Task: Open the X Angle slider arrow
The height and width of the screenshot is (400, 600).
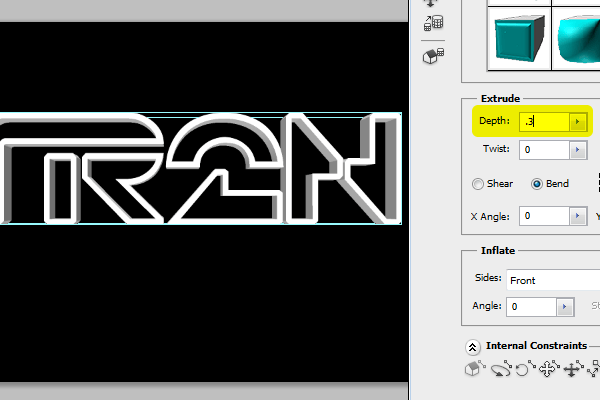Action: click(x=578, y=216)
